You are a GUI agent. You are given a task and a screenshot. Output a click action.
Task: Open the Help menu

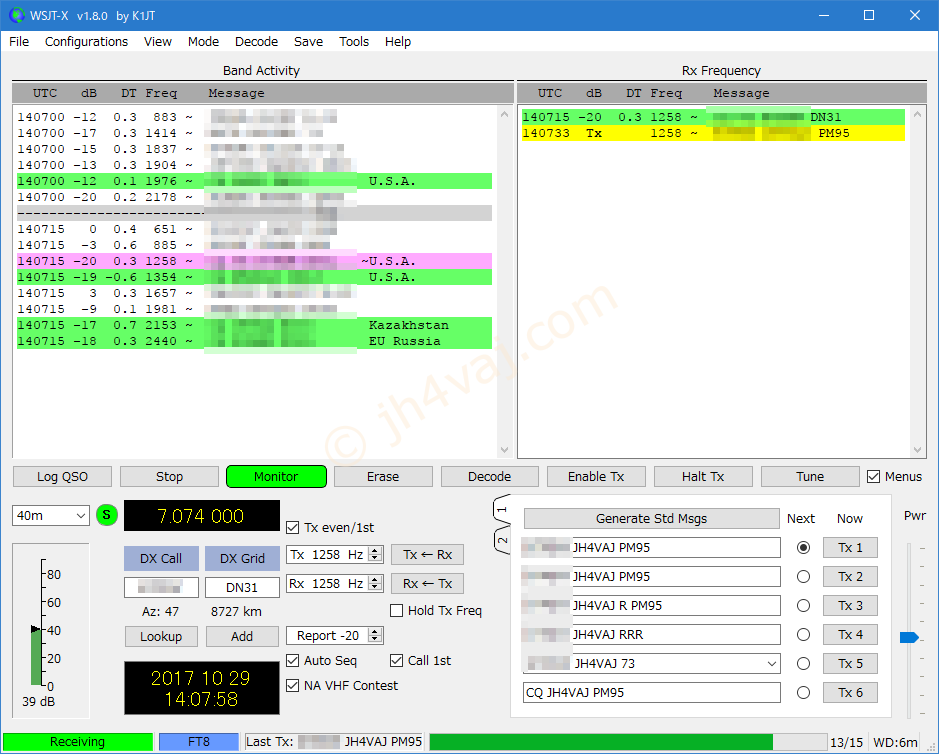click(398, 41)
